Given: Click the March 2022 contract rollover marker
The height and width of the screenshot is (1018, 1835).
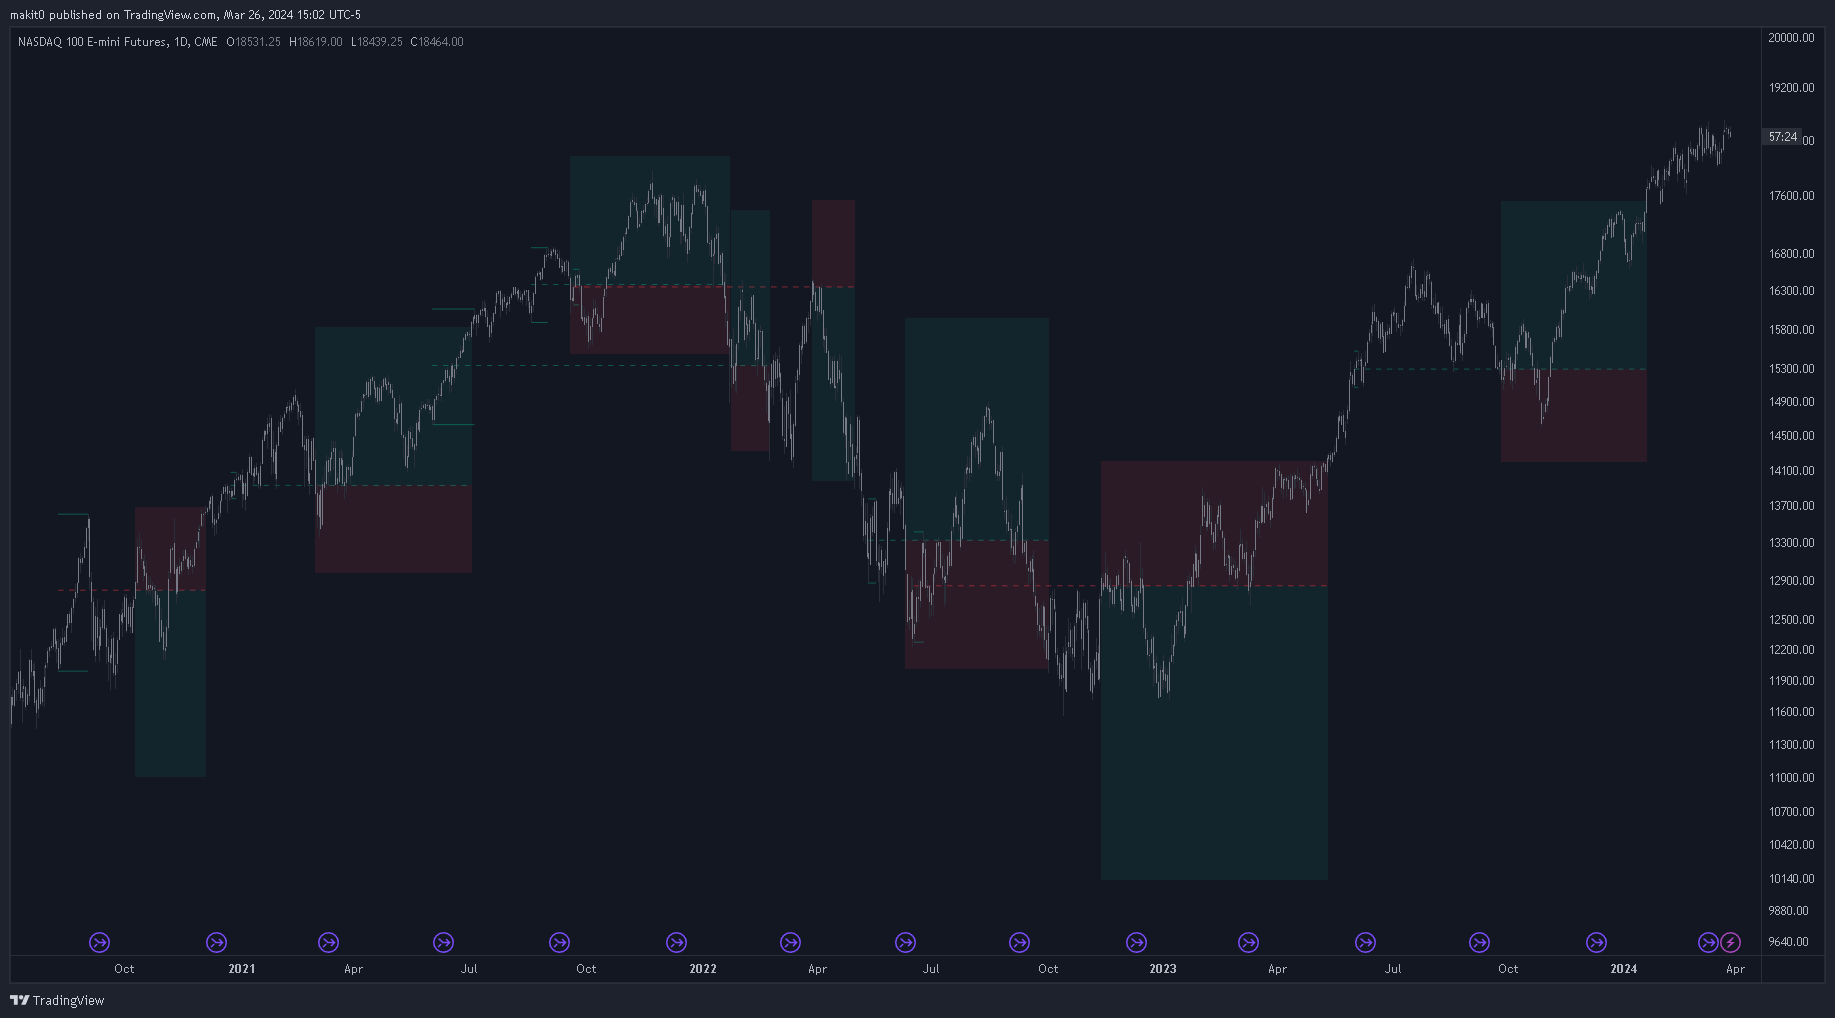Looking at the screenshot, I should [790, 942].
